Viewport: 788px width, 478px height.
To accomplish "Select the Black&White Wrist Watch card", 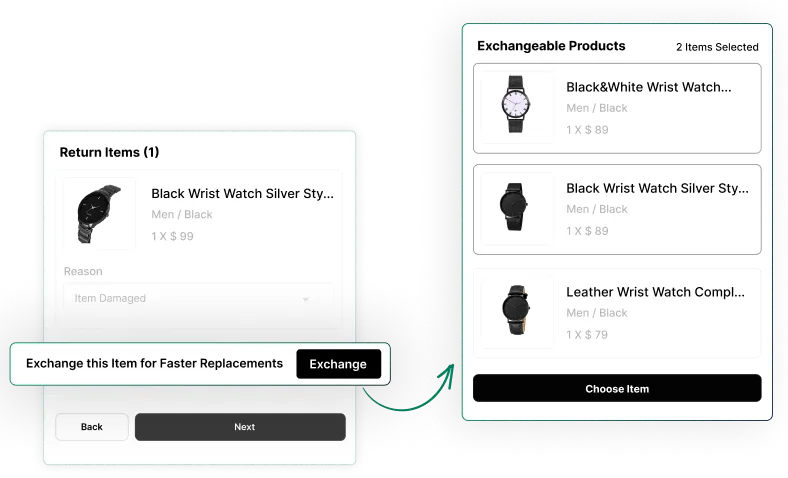I will [617, 108].
